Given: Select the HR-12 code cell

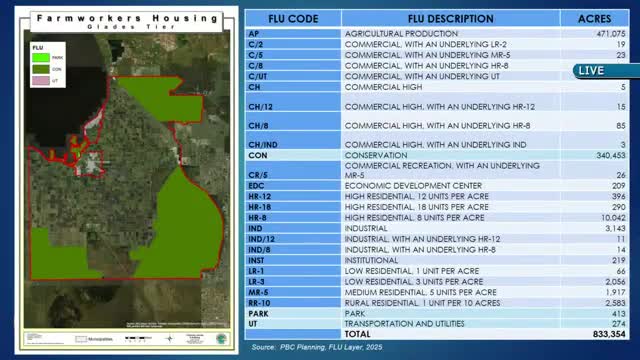Looking at the screenshot, I should point(293,196).
